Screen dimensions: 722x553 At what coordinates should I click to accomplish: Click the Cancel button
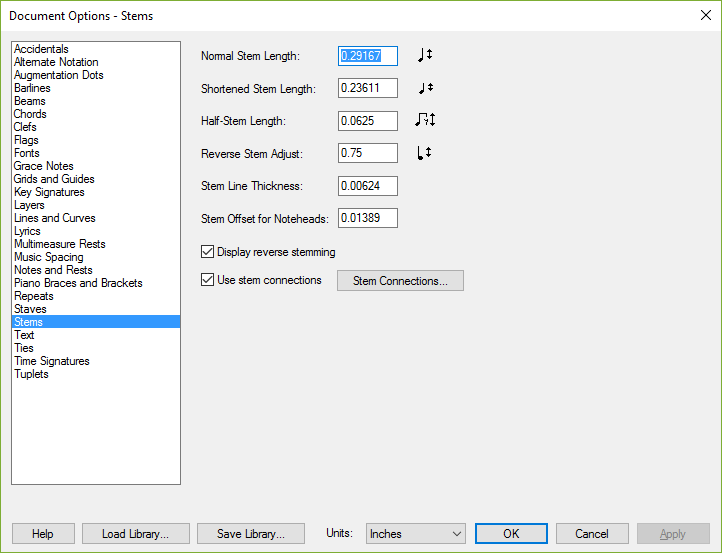coord(592,534)
